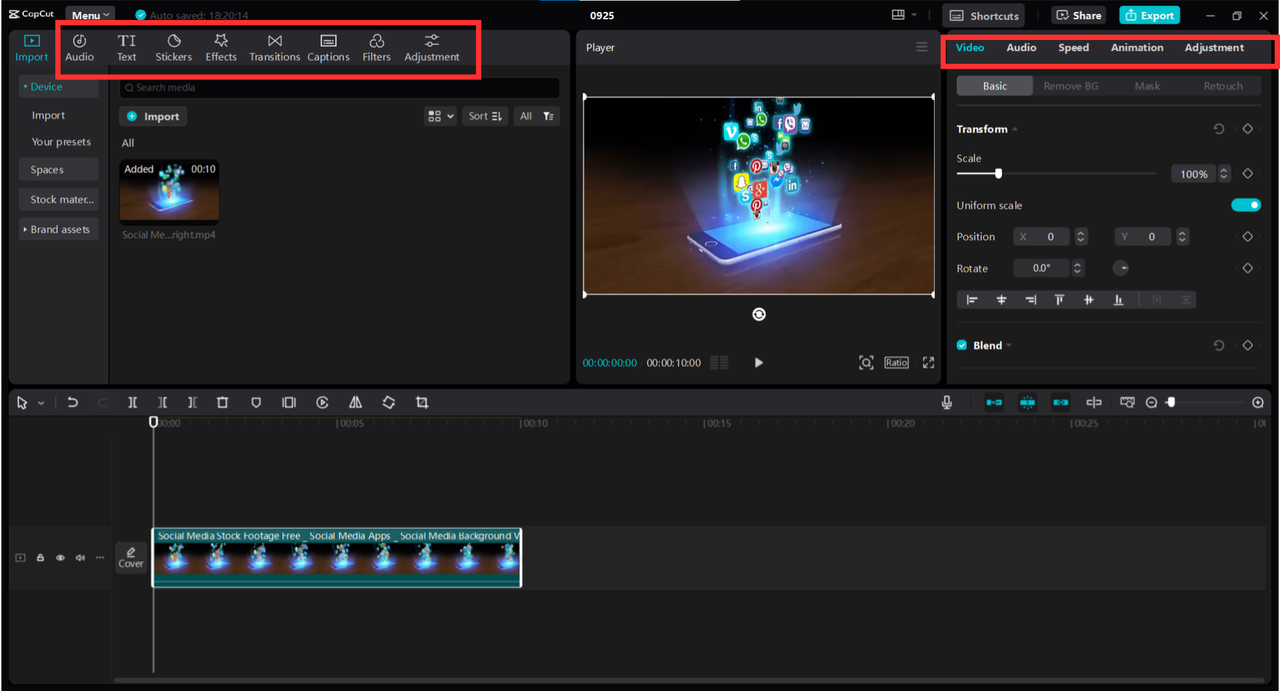Open the layout dropdown beside Shortcuts
The height and width of the screenshot is (691, 1280).
[x=903, y=15]
